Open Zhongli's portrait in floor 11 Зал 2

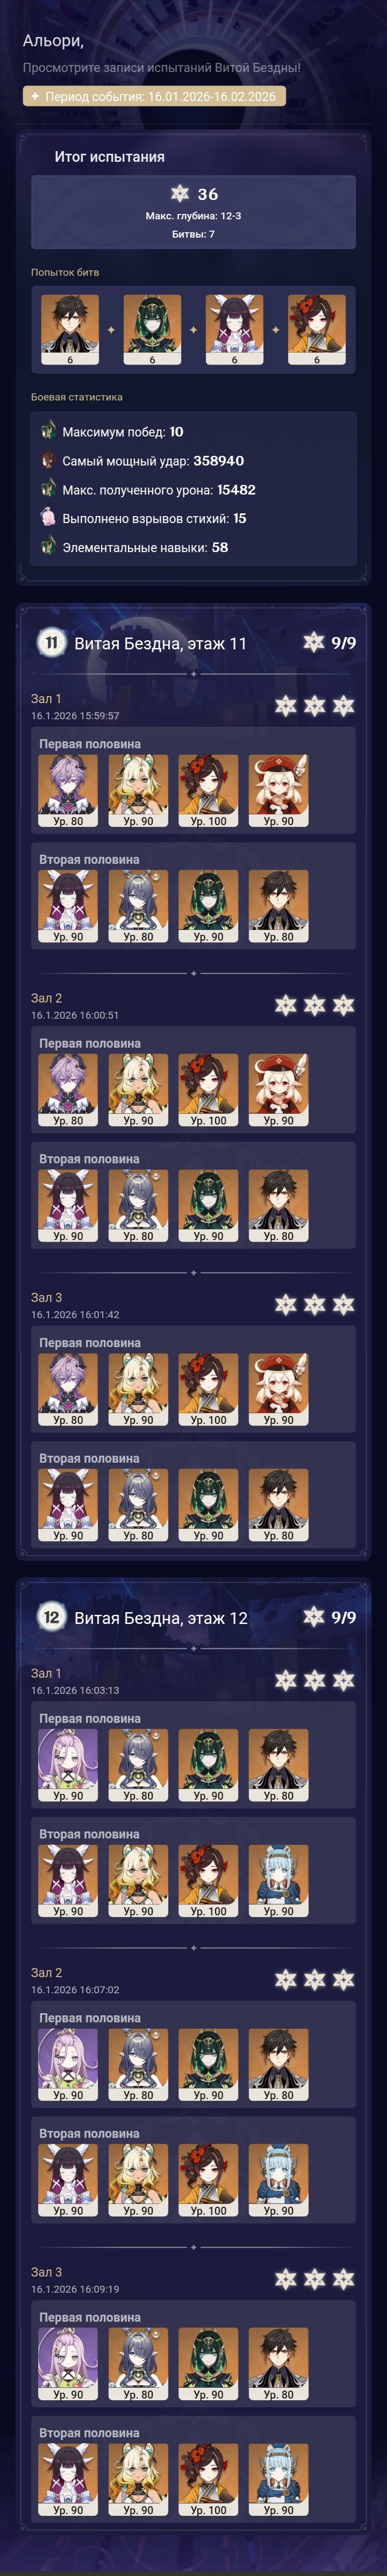point(278,1206)
